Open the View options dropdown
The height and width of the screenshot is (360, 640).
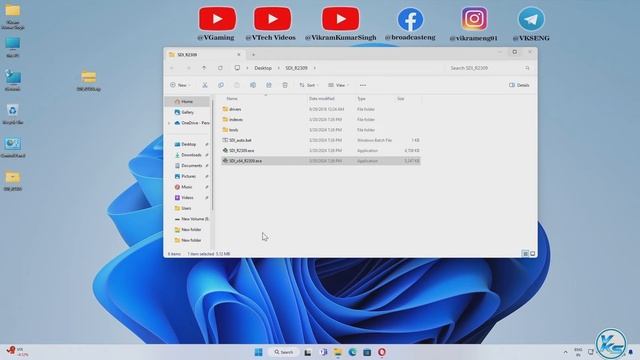338,85
